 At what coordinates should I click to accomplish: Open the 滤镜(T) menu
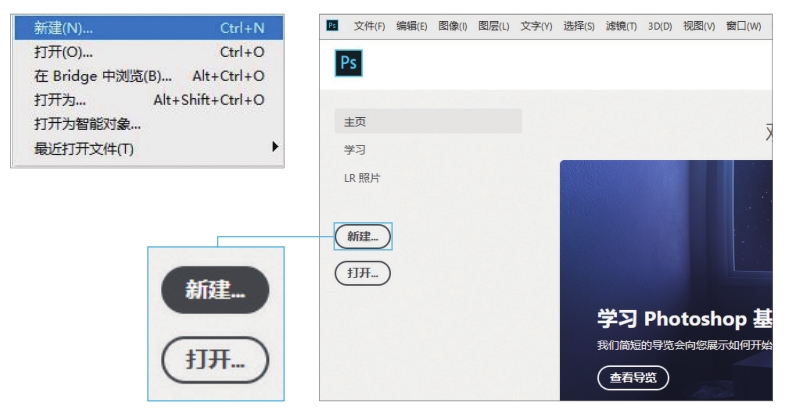click(621, 26)
